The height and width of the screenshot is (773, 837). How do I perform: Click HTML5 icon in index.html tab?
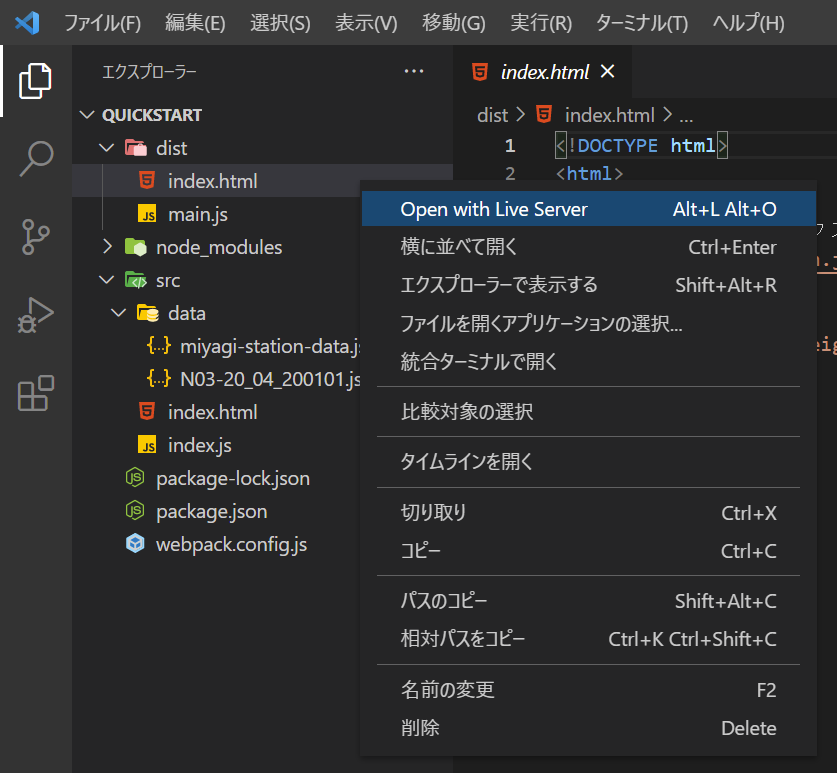click(480, 72)
